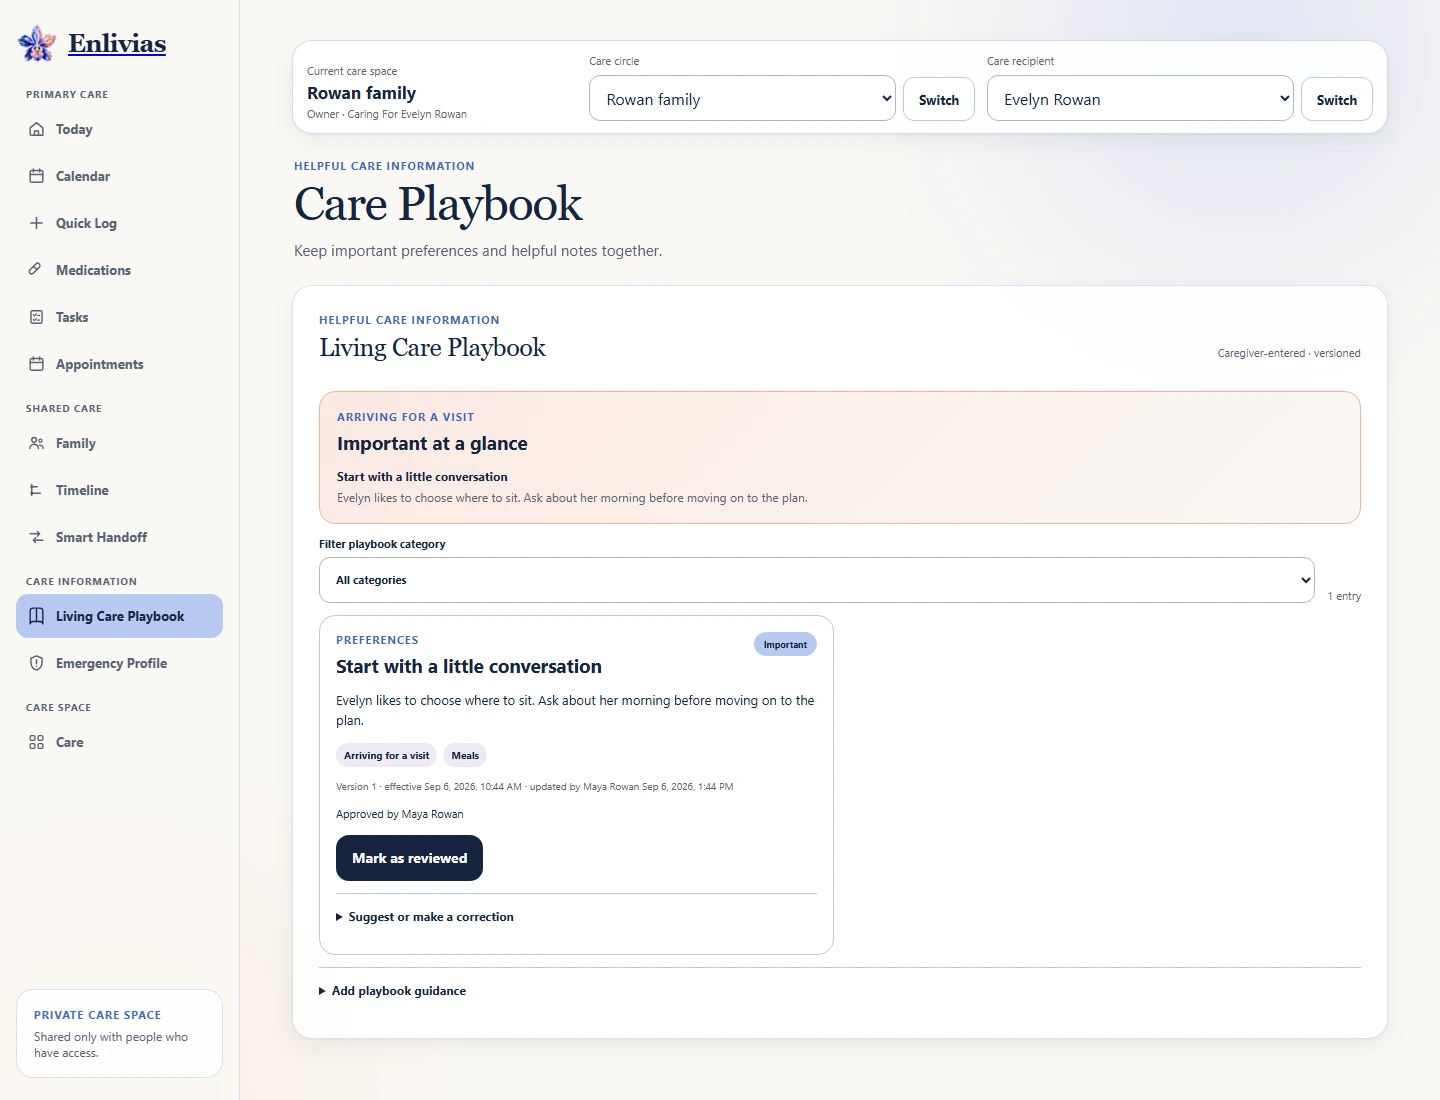This screenshot has width=1440, height=1100.
Task: Navigate to Smart Handoff
Action: [119, 537]
